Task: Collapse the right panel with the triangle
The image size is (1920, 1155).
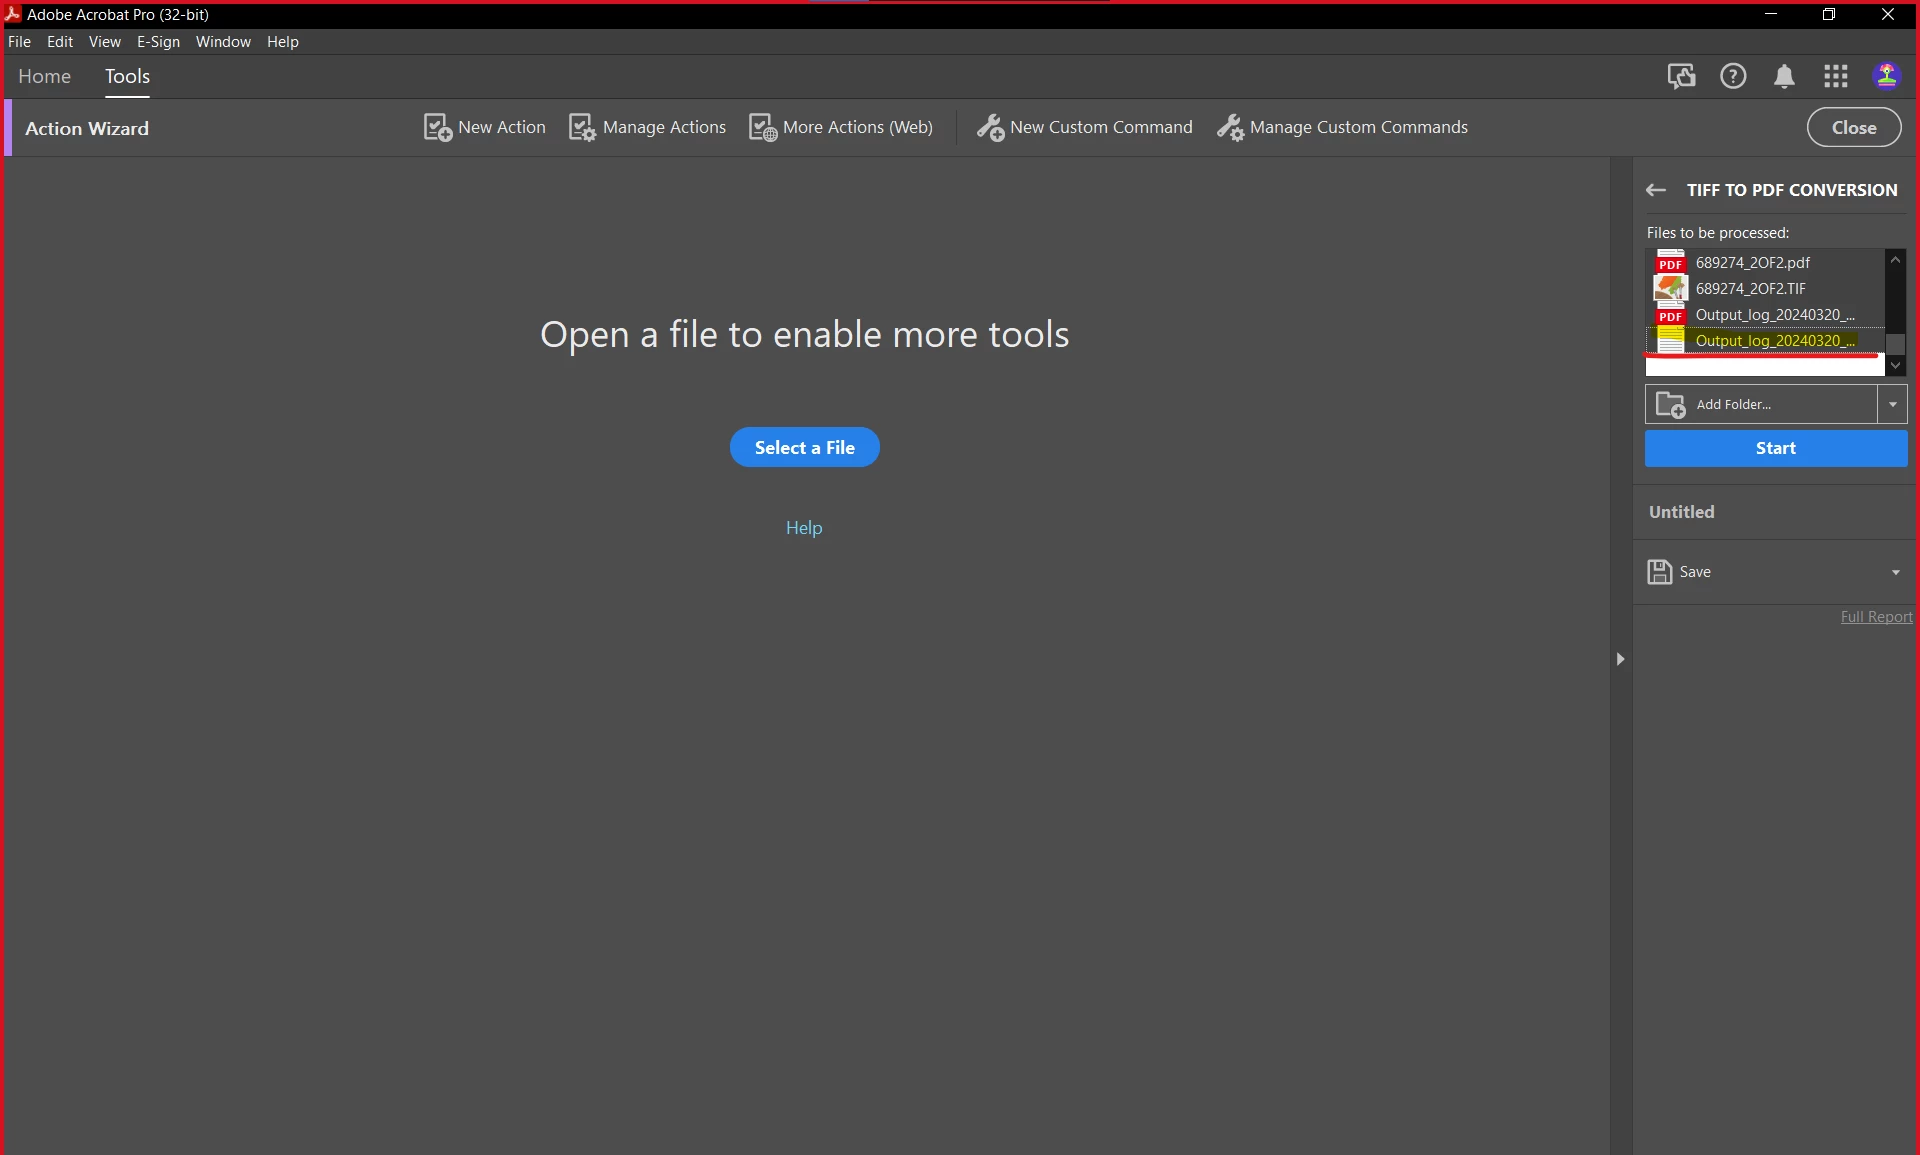Action: (1620, 659)
